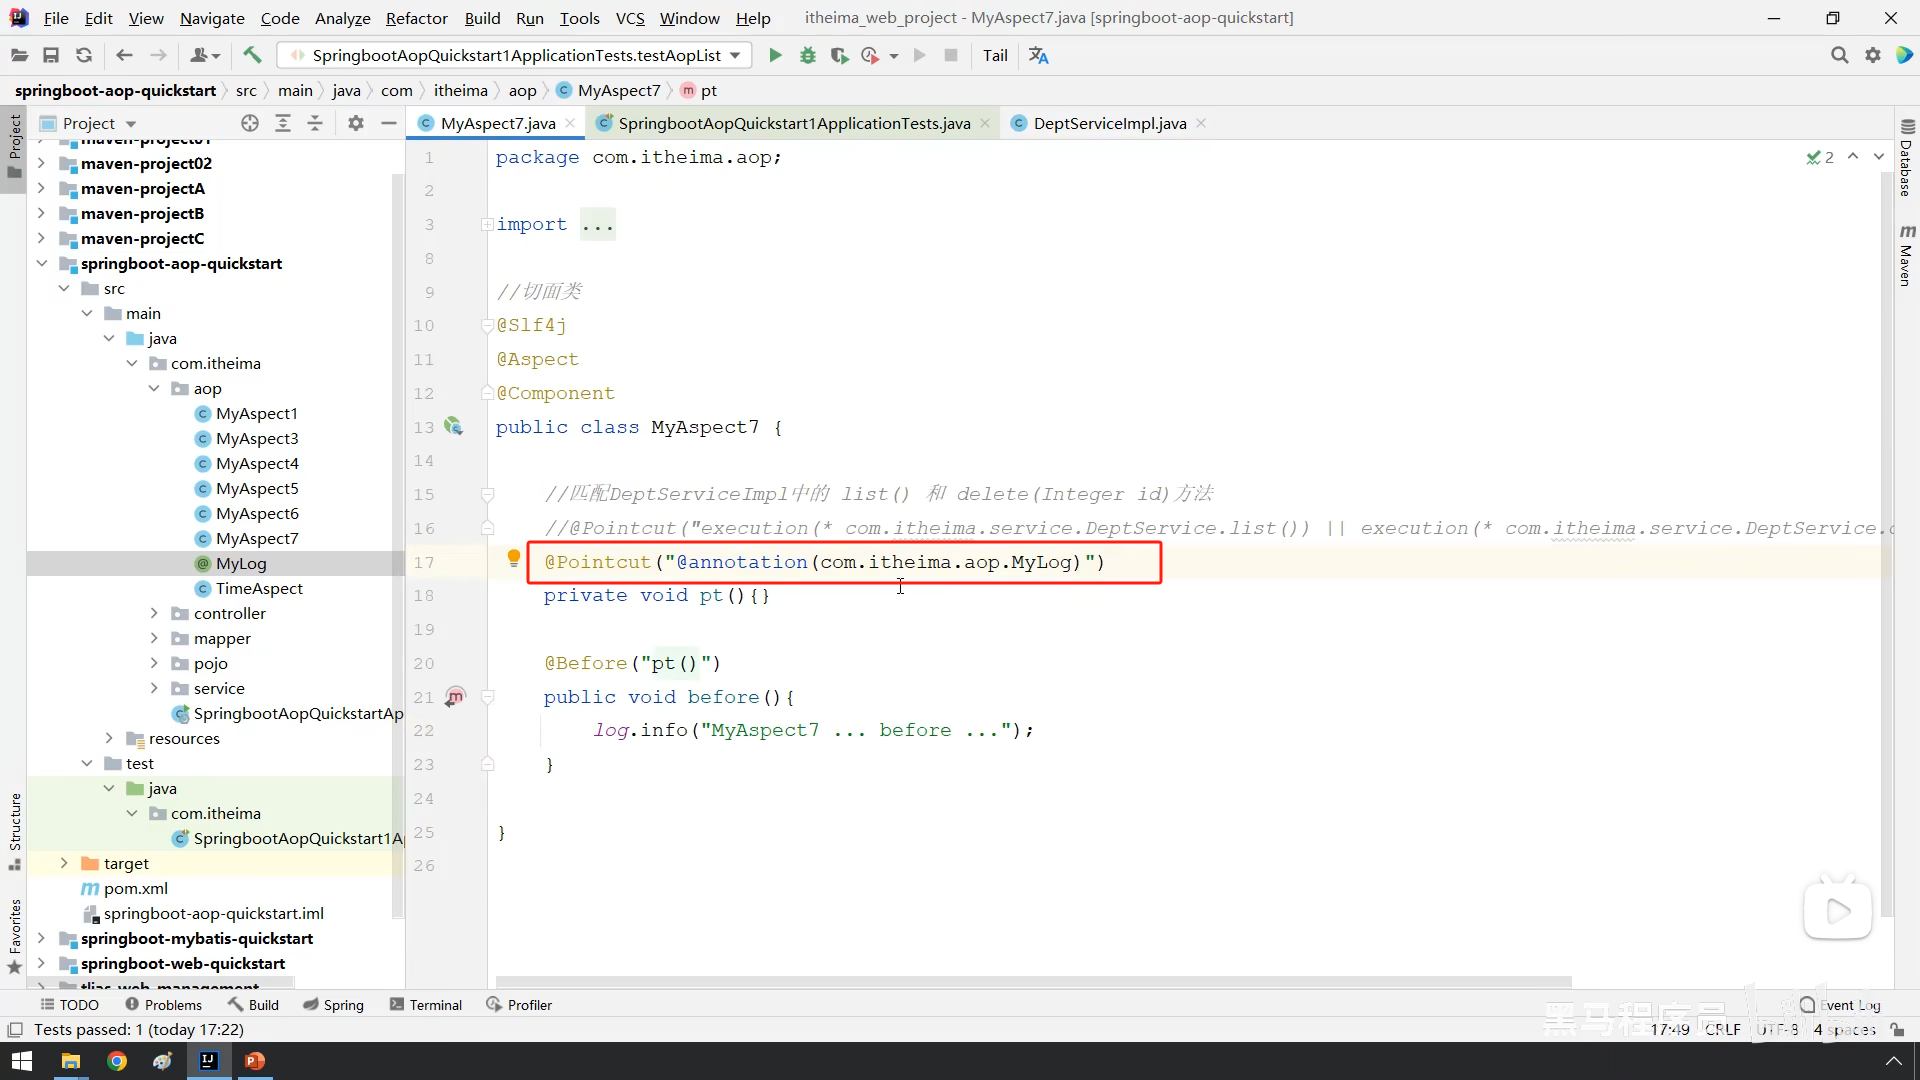Screen dimensions: 1920x1080
Task: Open File Explorer from the taskbar
Action: pos(70,1061)
